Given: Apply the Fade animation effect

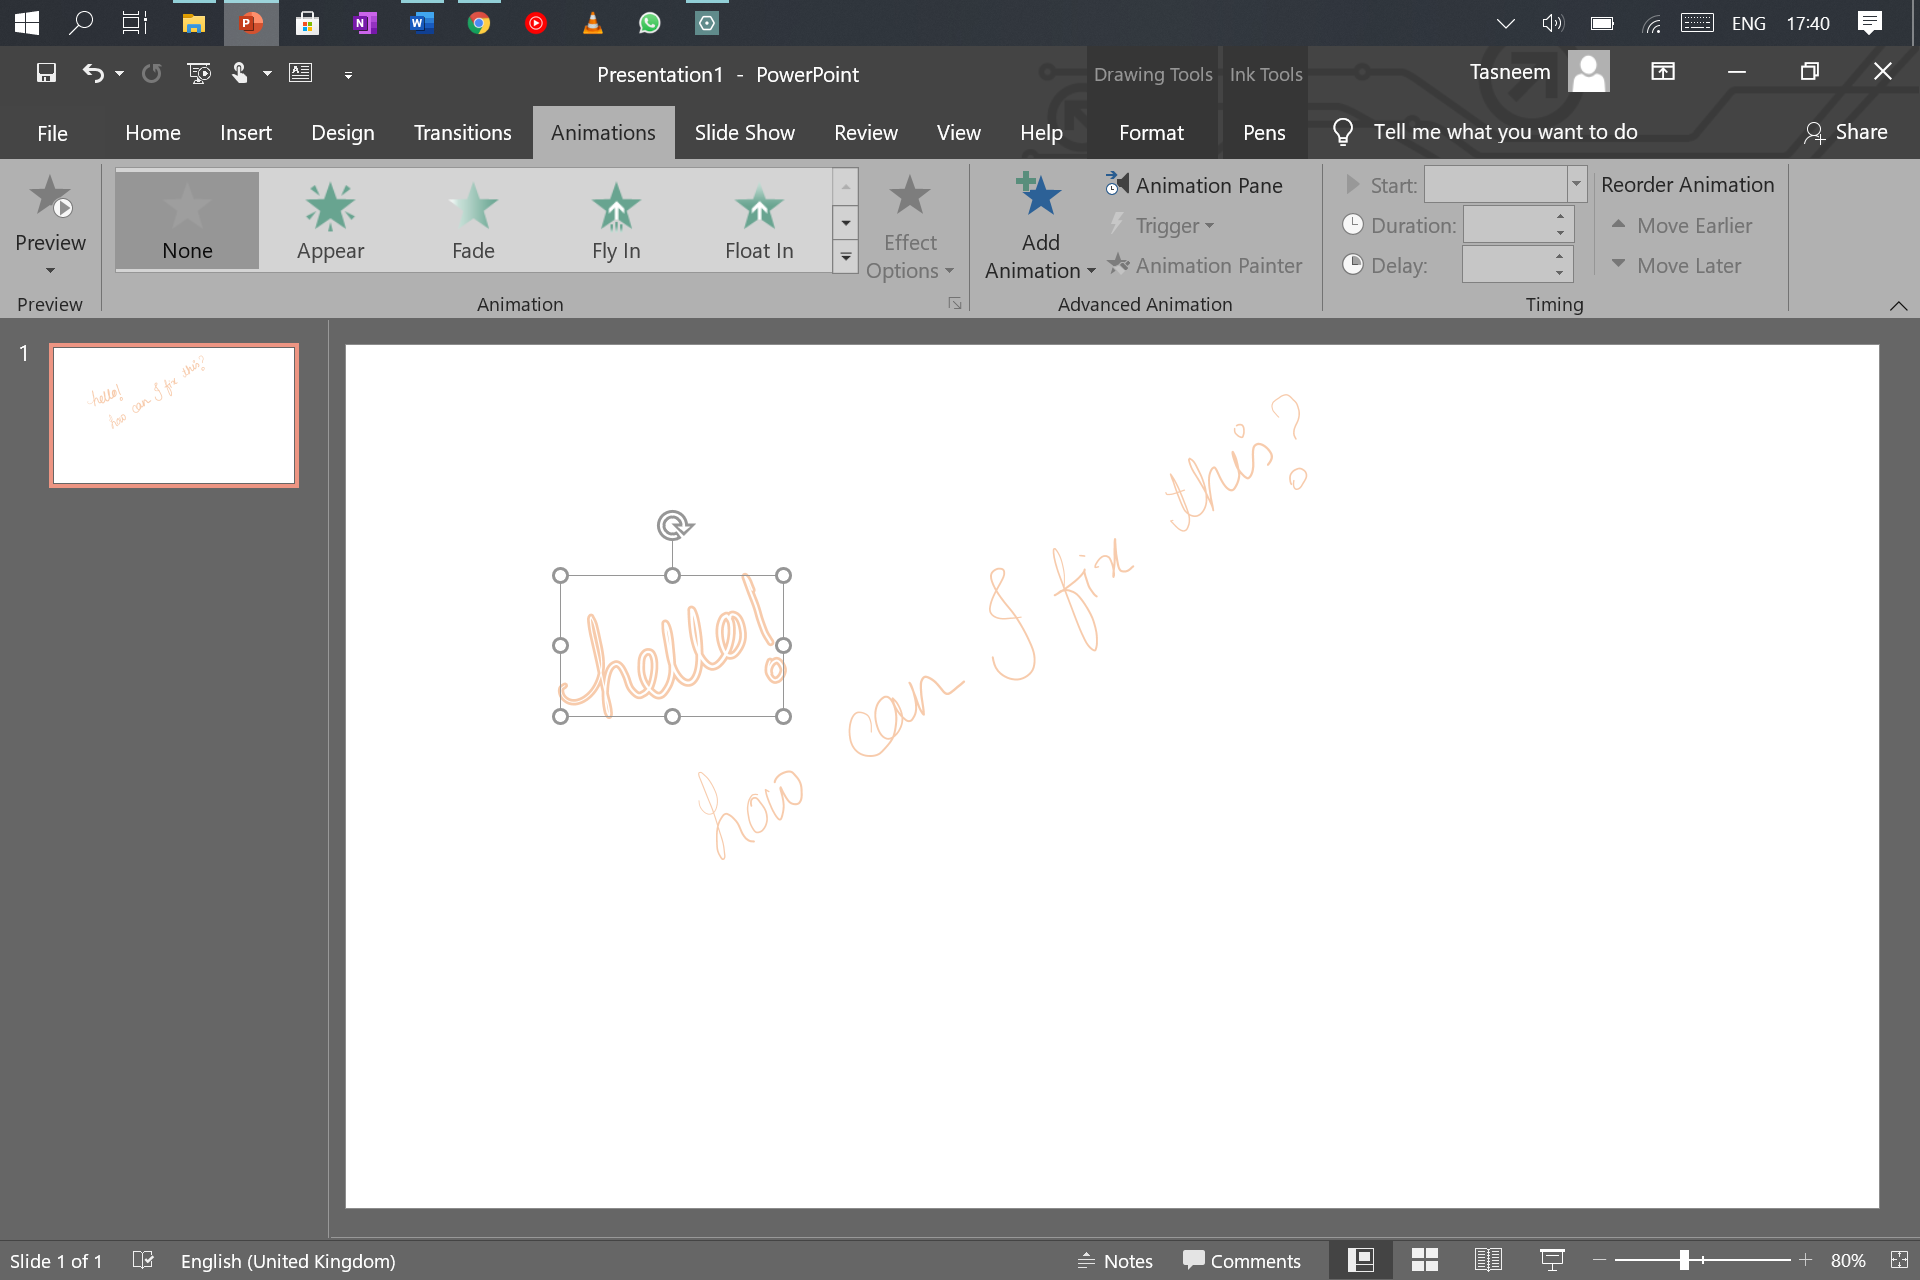Looking at the screenshot, I should coord(473,220).
